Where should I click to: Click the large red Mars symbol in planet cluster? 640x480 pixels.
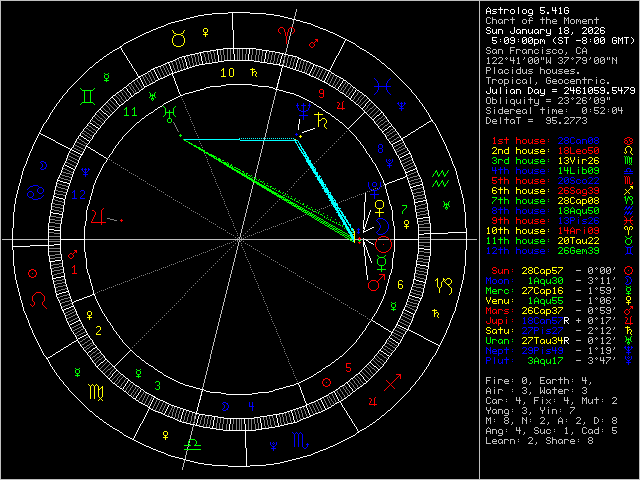tap(376, 282)
